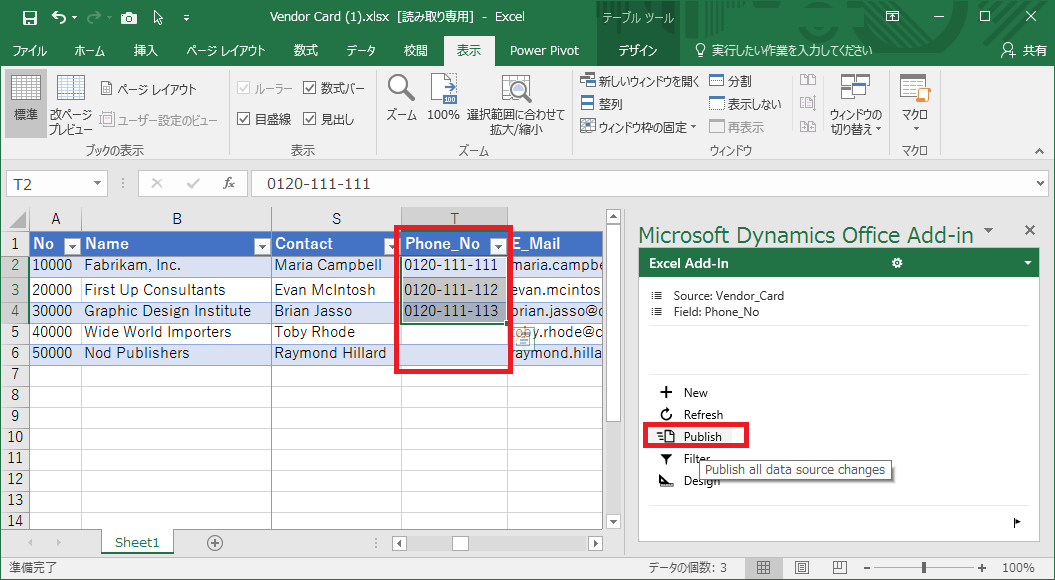Click the gear settings icon in Excel Add-In
The image size is (1055, 580).
pos(896,263)
